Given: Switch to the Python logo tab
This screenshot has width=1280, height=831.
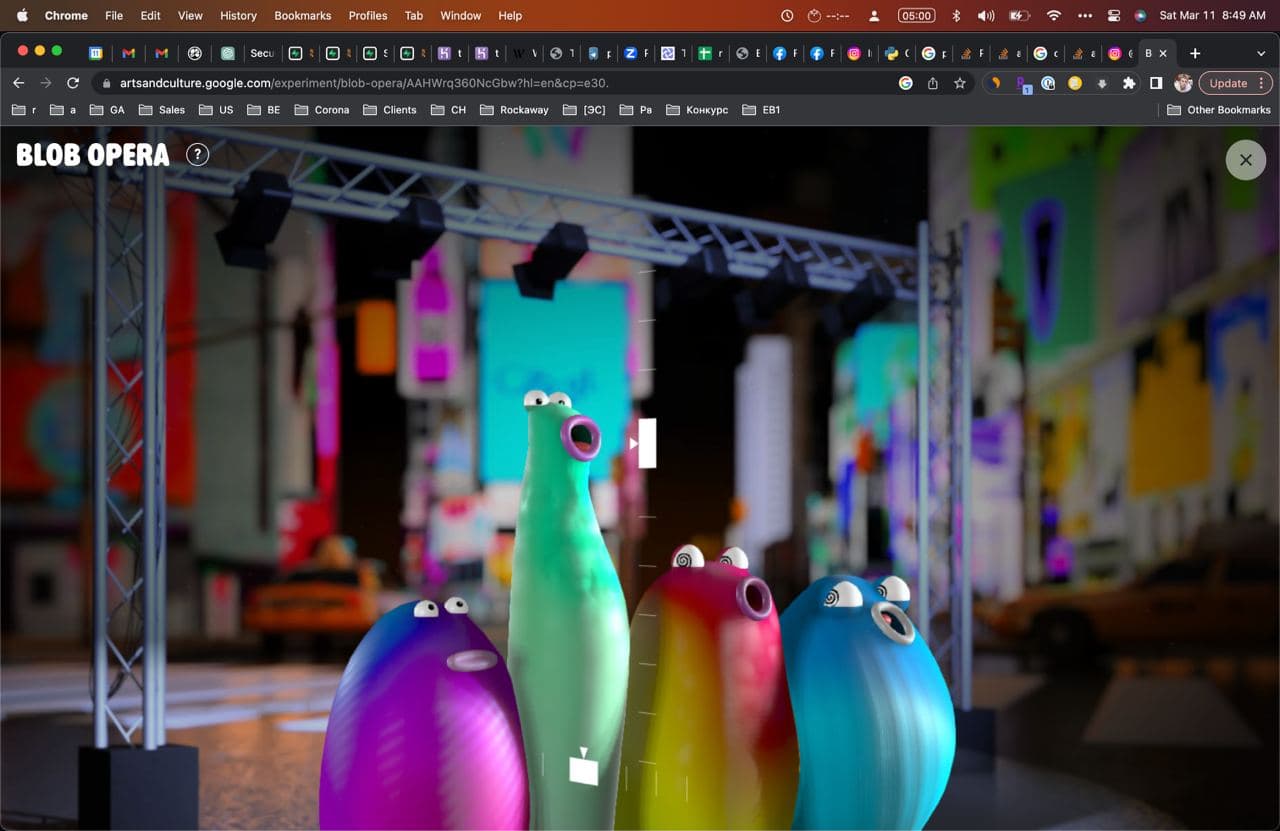Looking at the screenshot, I should pos(897,53).
